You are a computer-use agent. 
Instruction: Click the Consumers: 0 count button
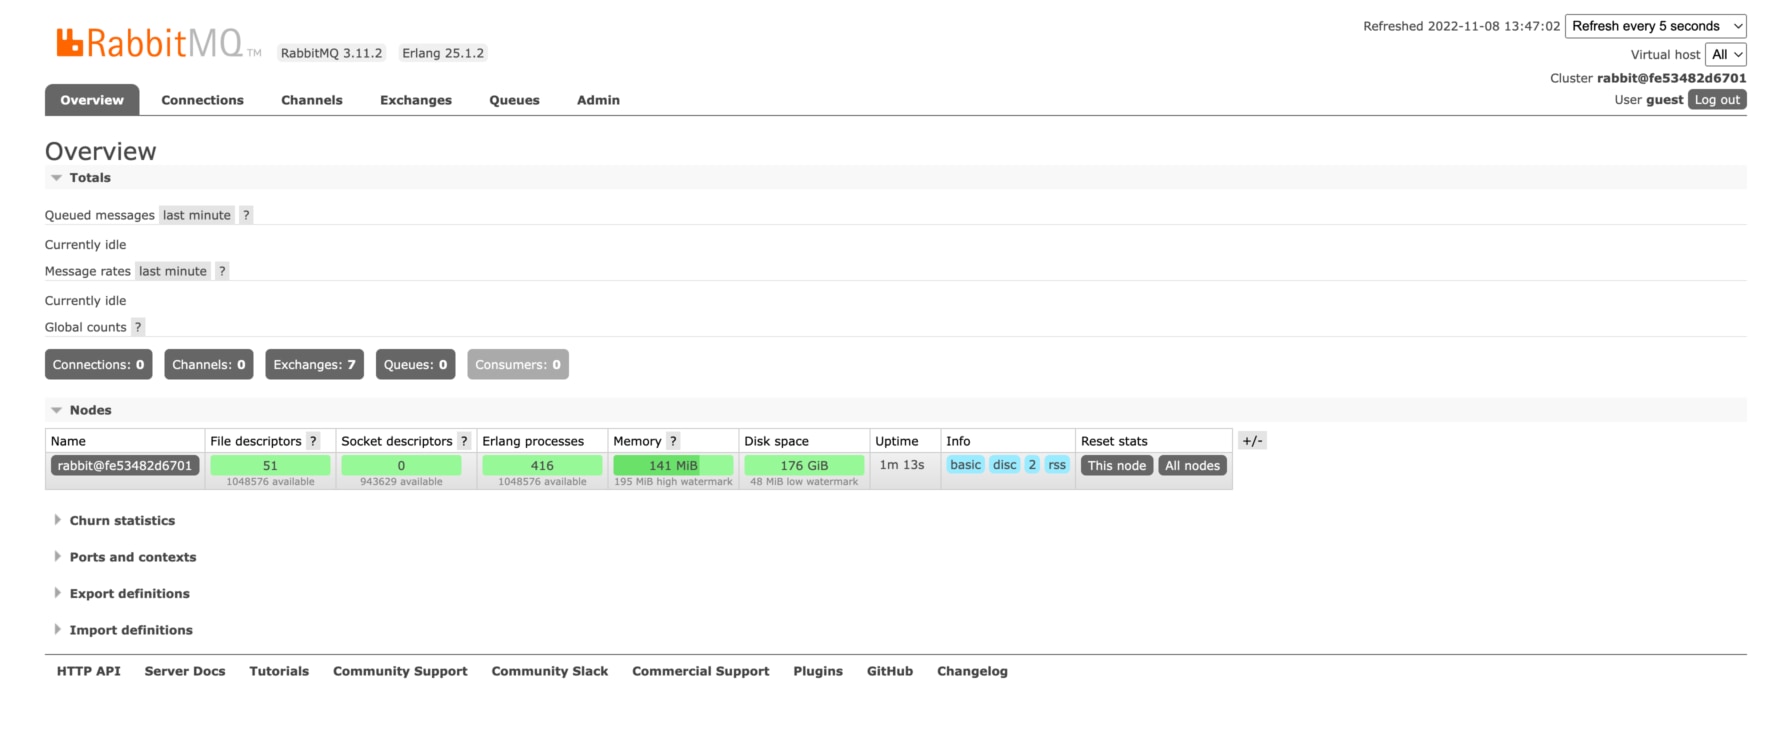coord(518,365)
